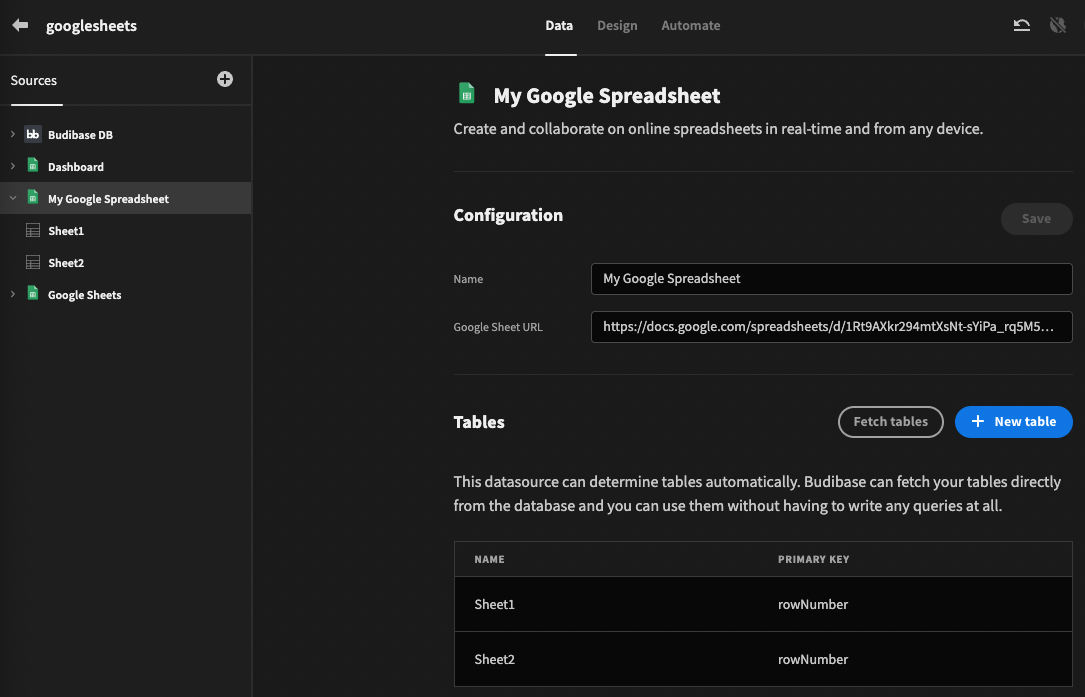Click the googlesheets app title
The image size is (1085, 697).
point(91,26)
